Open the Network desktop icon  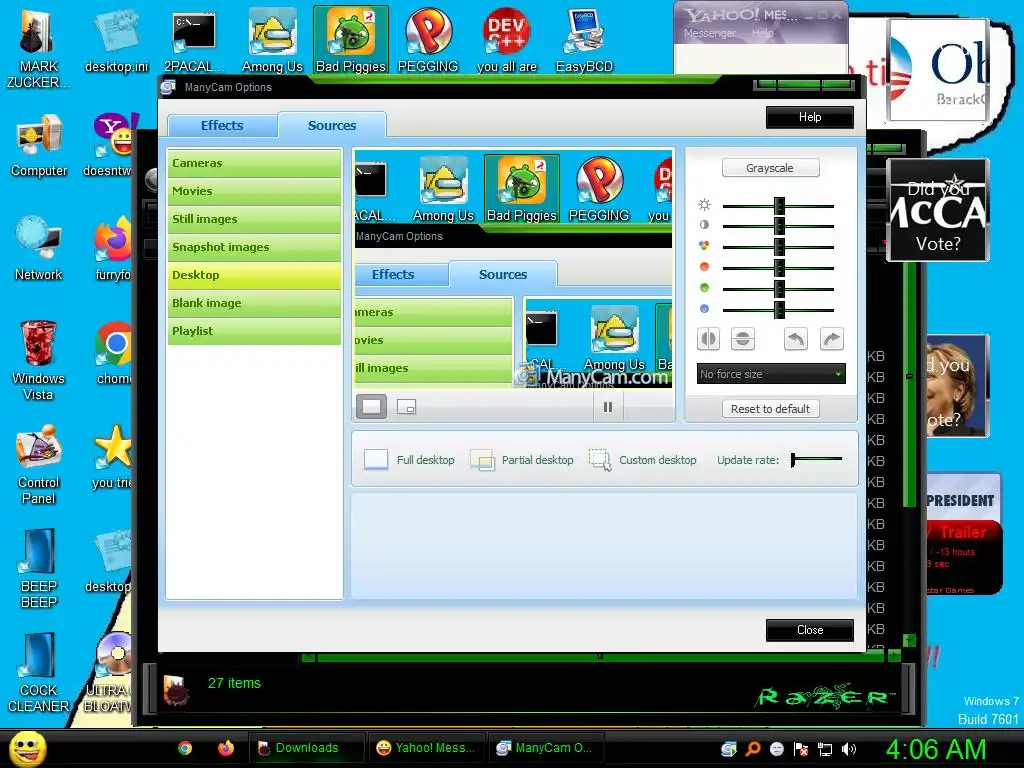(39, 248)
